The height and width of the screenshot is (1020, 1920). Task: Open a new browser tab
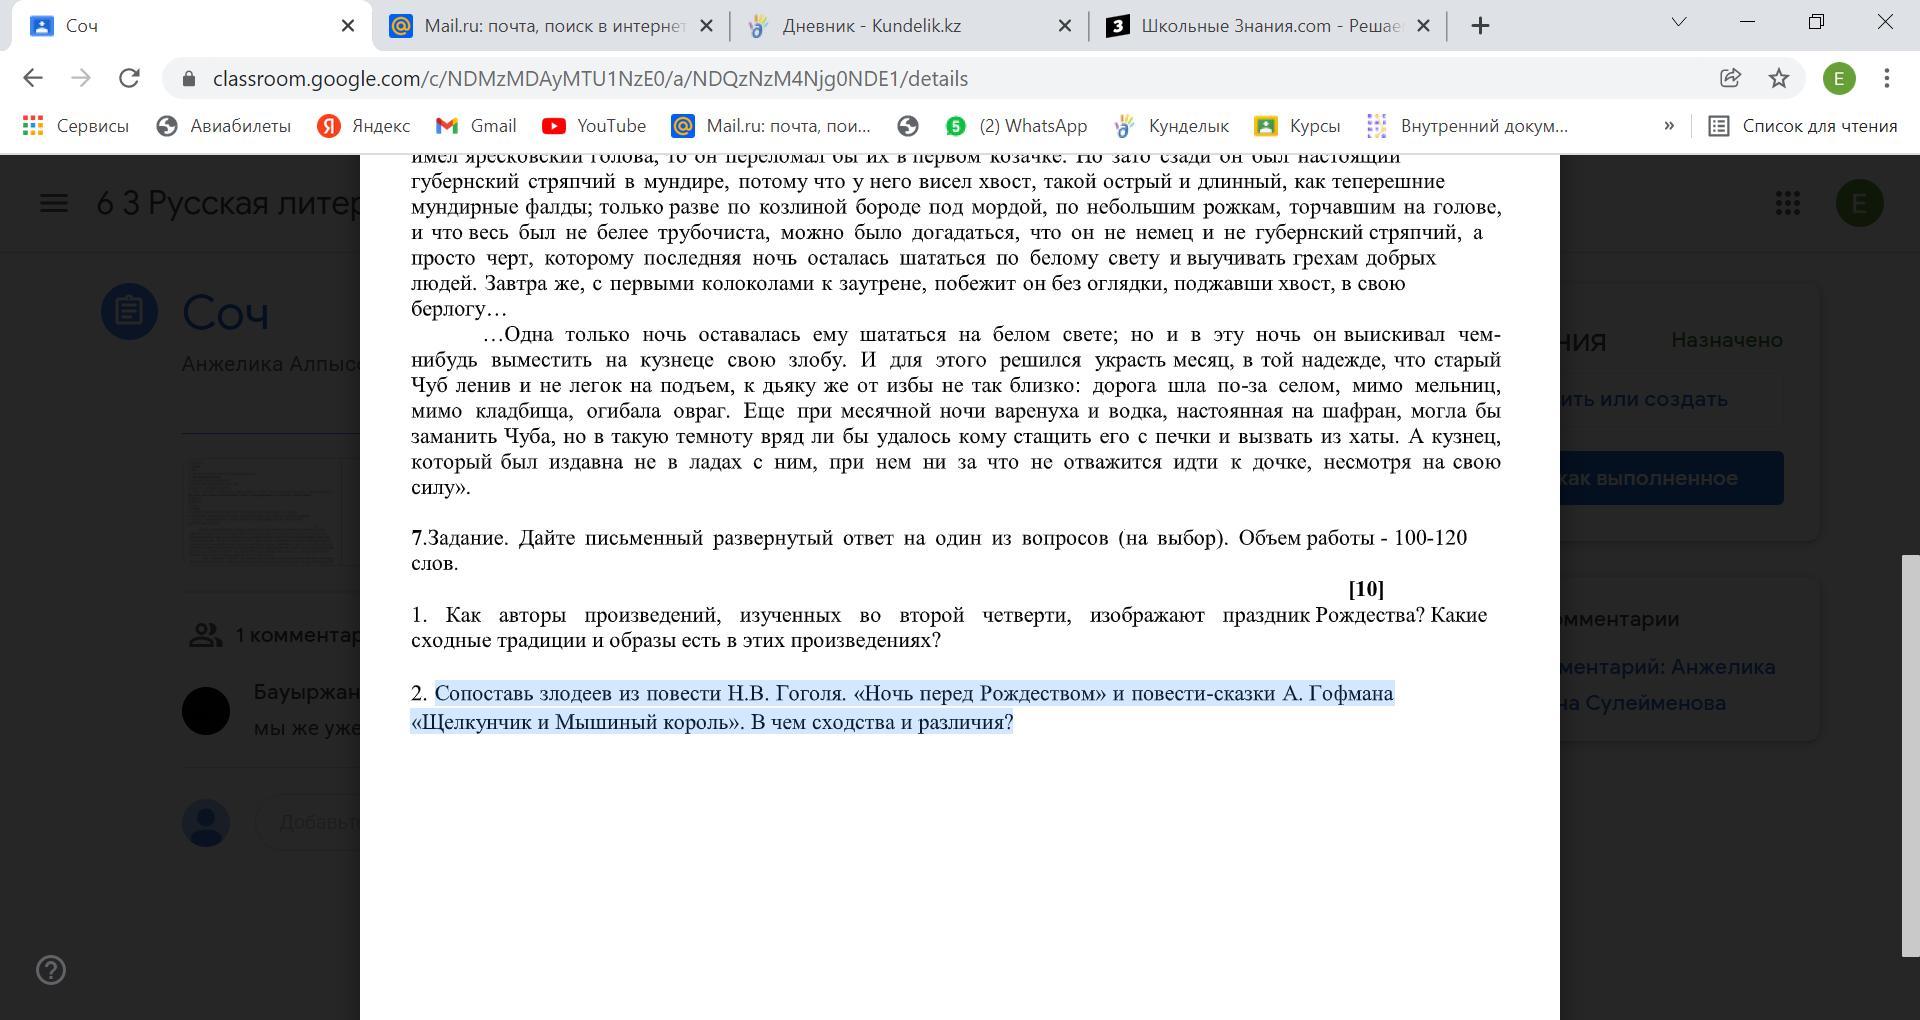pos(1481,26)
